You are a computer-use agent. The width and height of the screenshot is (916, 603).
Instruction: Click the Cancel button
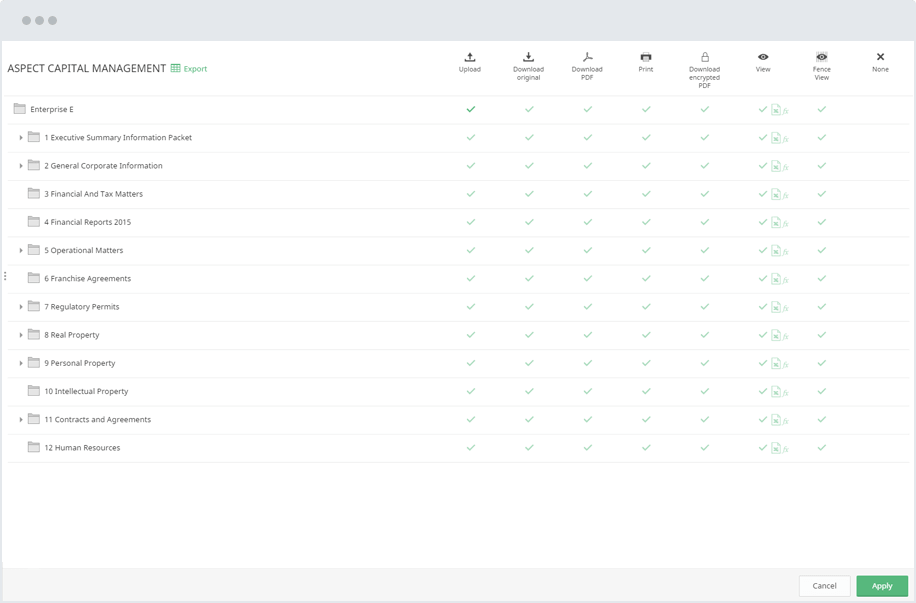[824, 586]
